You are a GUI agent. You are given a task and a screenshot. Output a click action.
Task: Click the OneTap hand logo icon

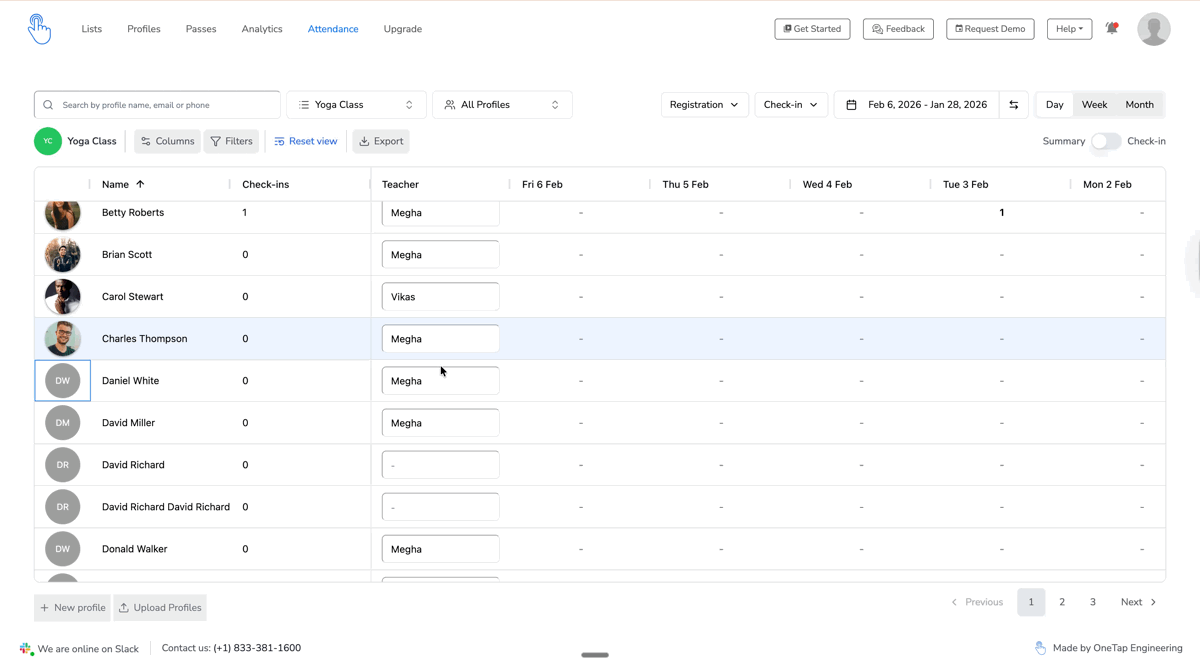[x=39, y=29]
